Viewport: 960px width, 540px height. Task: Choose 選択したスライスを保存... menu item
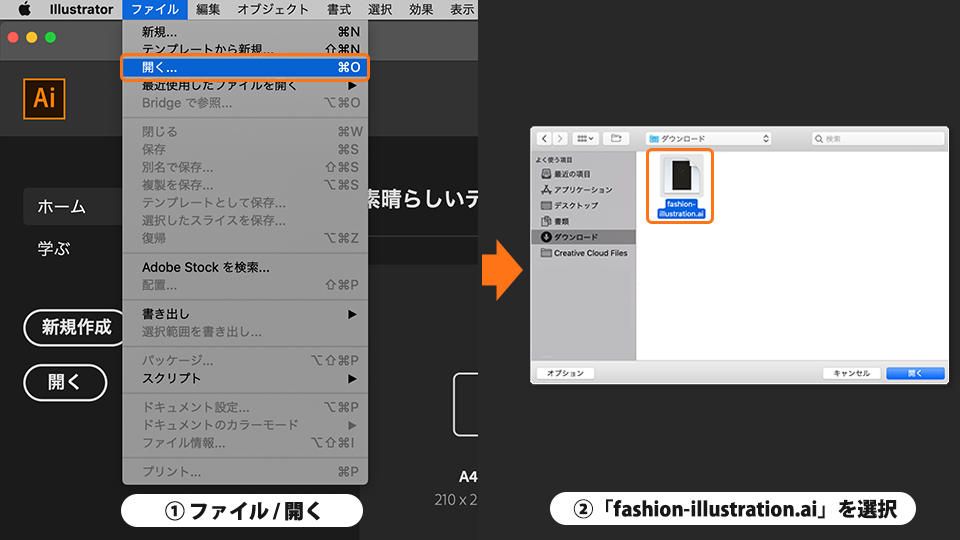(245, 220)
